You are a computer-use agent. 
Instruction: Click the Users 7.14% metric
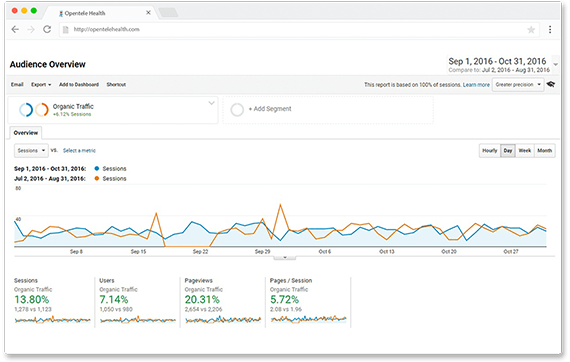click(x=114, y=299)
